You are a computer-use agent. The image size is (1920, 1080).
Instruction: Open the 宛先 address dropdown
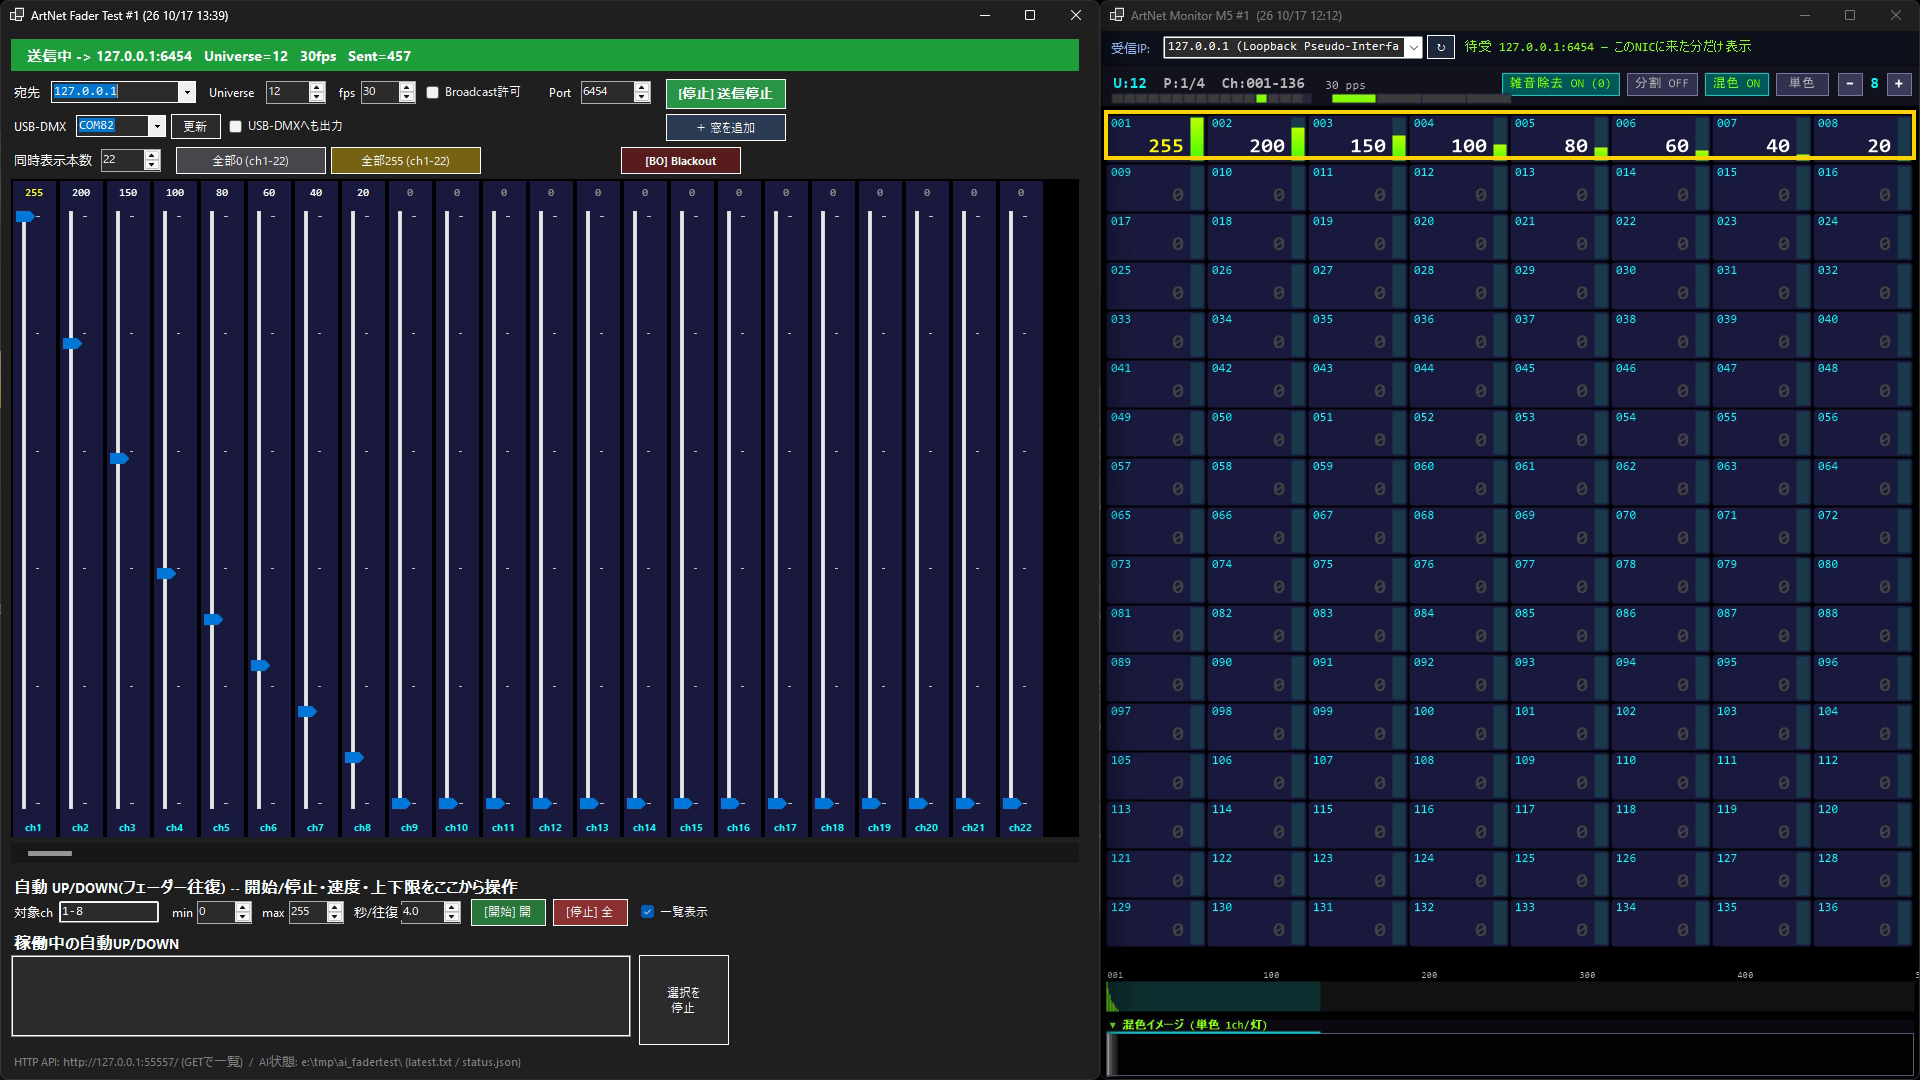click(186, 92)
